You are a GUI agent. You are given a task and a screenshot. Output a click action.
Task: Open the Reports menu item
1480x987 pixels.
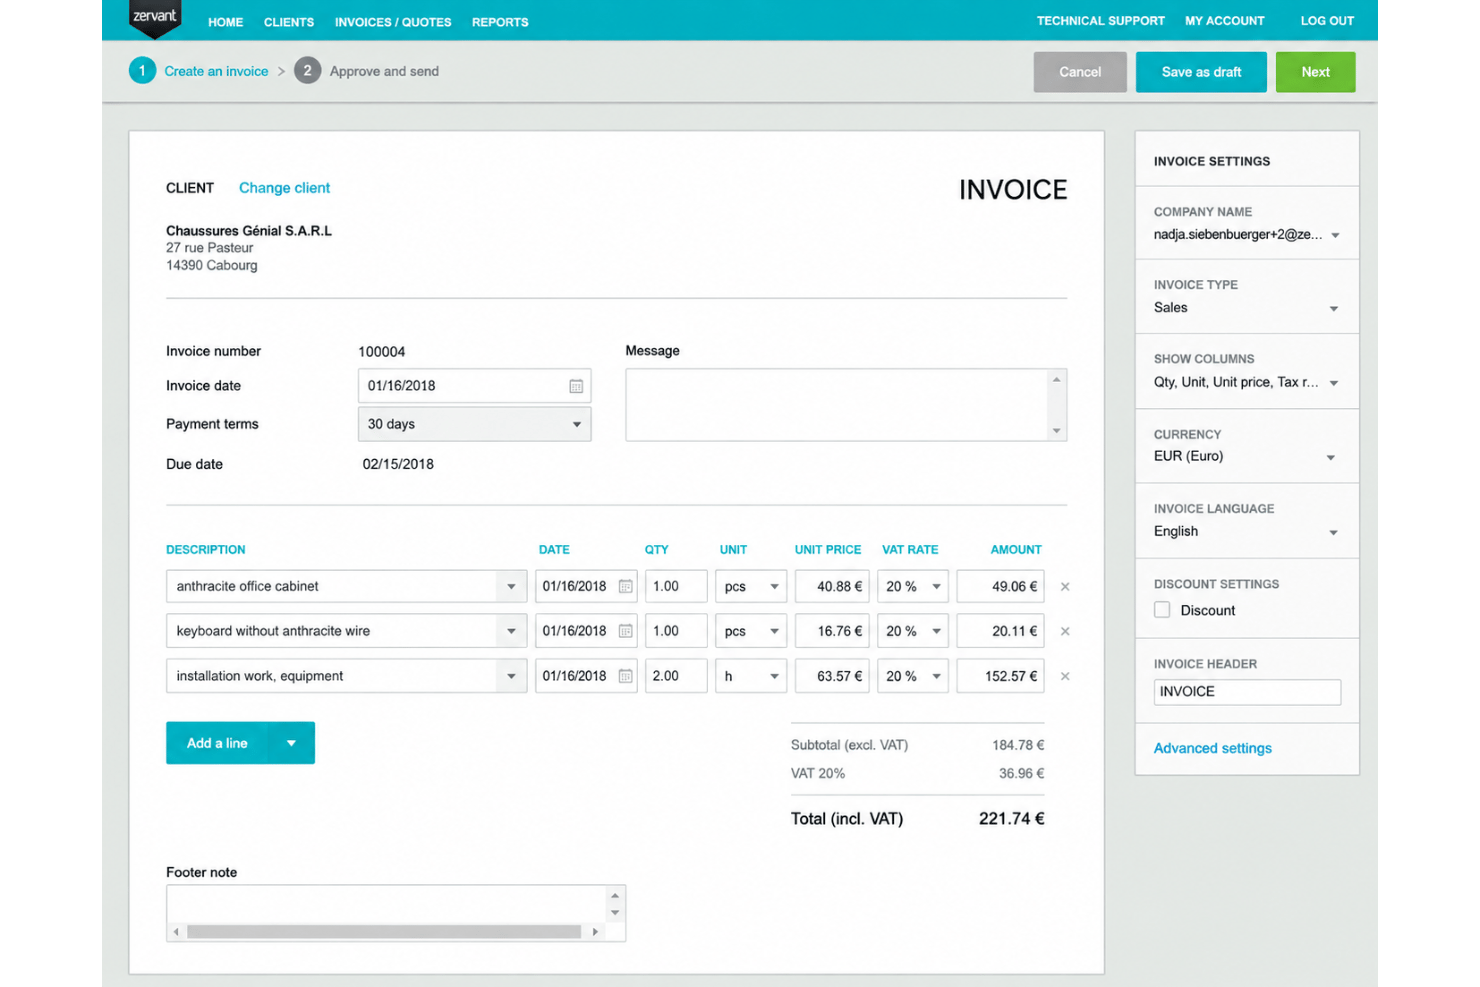(x=500, y=22)
